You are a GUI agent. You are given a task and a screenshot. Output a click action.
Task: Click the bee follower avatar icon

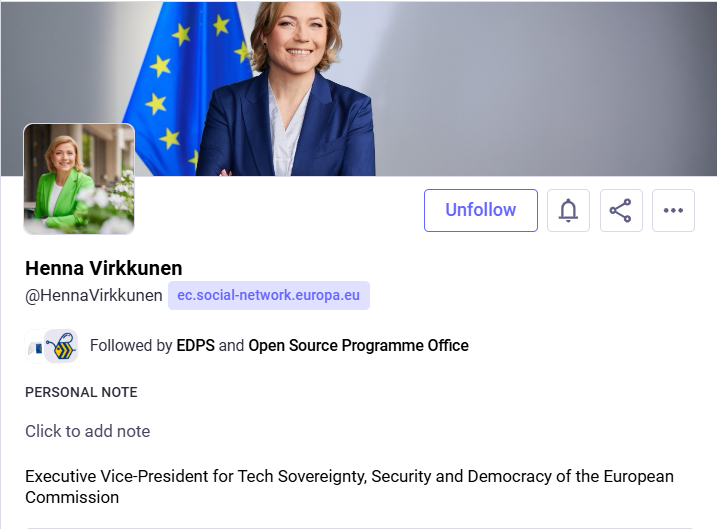pos(62,346)
